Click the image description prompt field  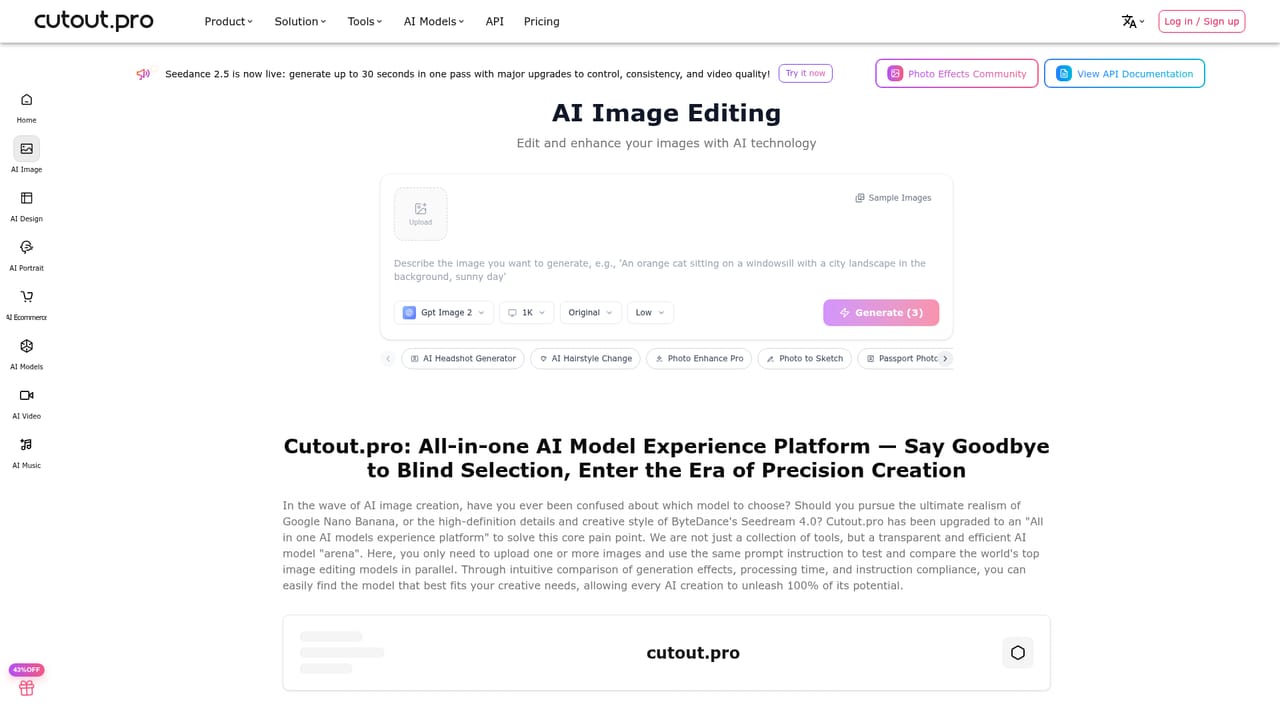pyautogui.click(x=666, y=270)
